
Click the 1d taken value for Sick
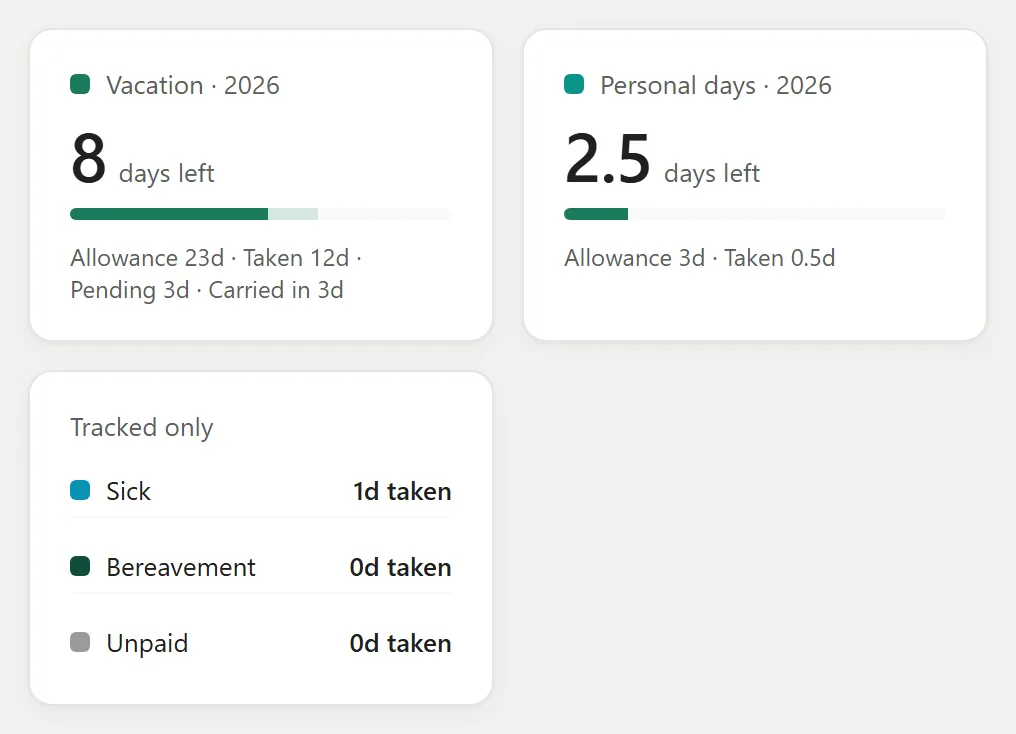click(x=402, y=491)
